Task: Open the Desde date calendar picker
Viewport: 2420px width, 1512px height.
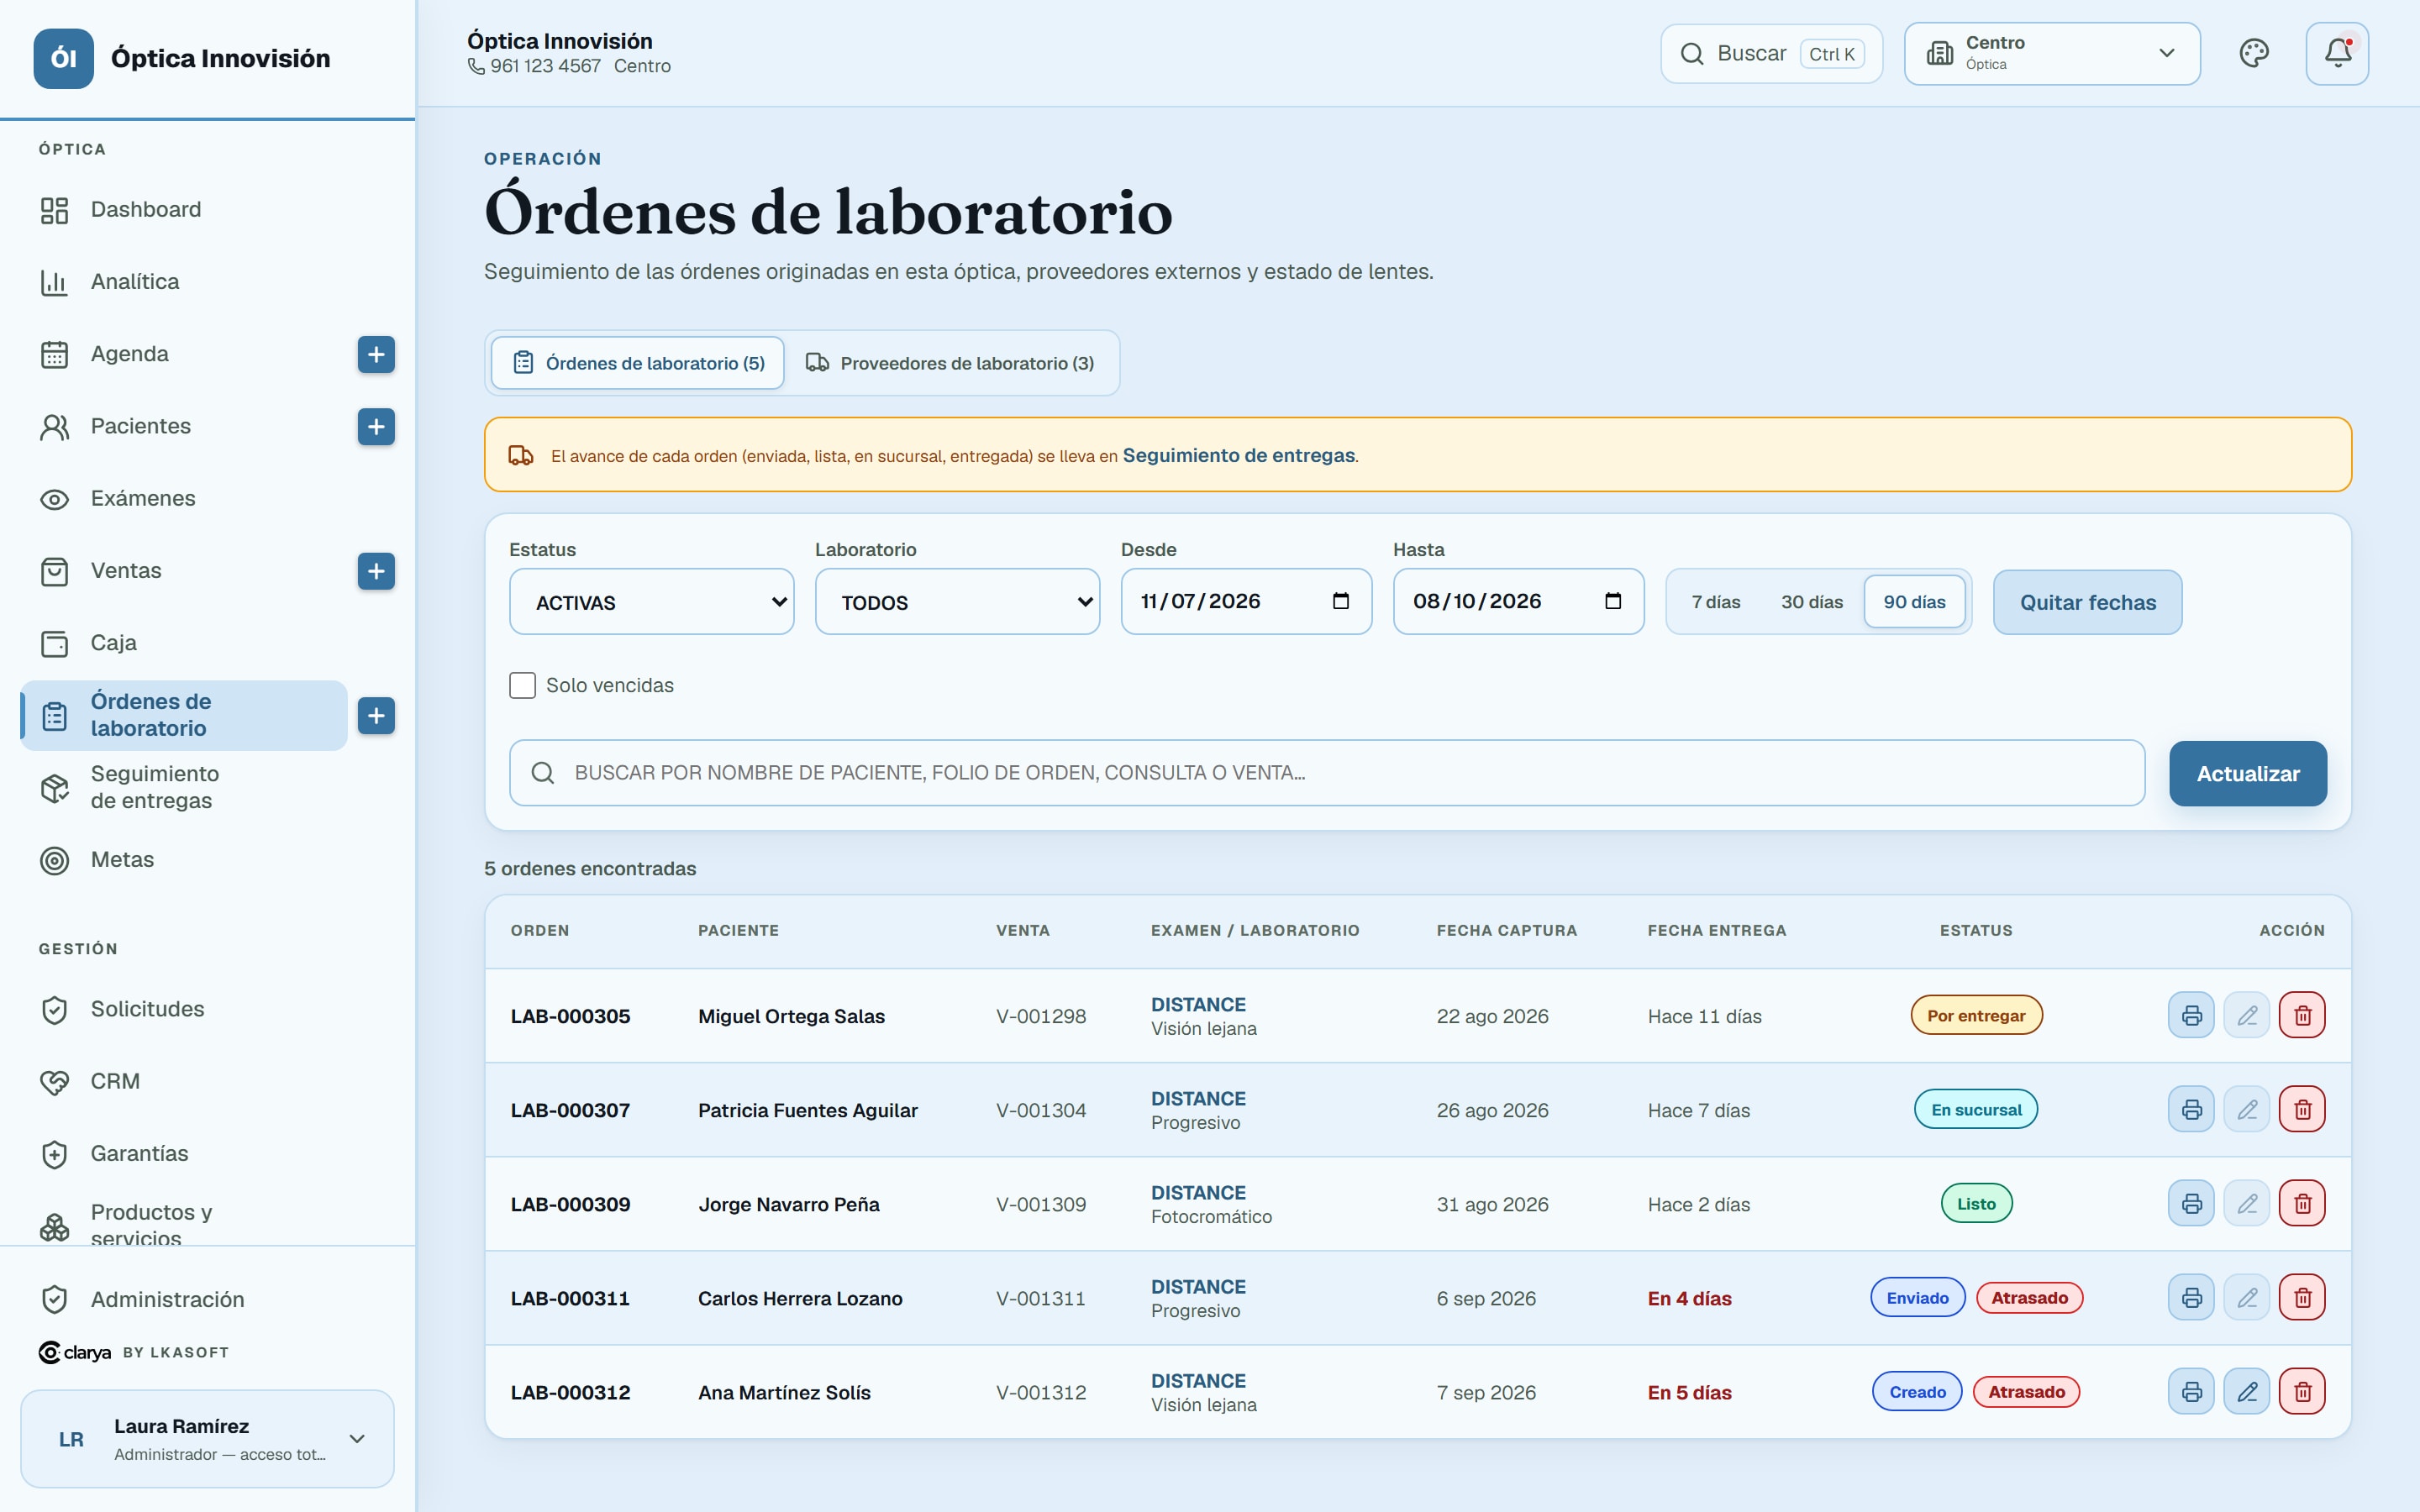Action: pyautogui.click(x=1341, y=601)
